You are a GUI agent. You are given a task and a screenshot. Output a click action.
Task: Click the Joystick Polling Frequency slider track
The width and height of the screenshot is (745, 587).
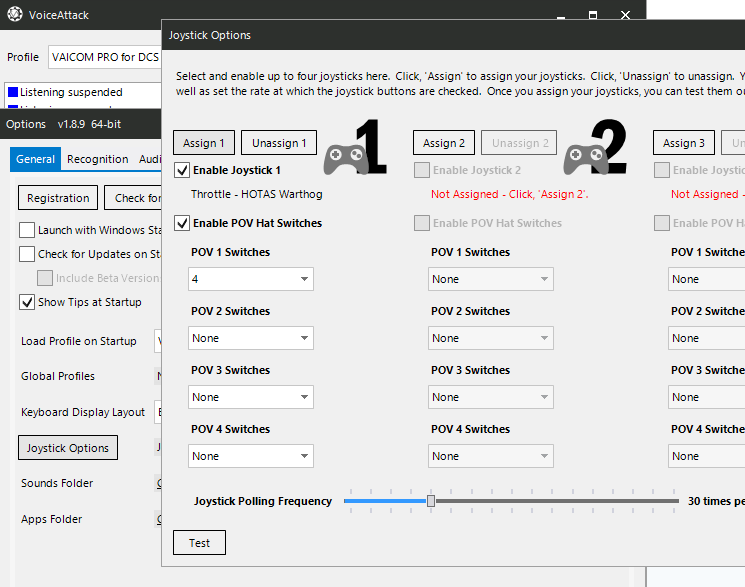[x=511, y=501]
